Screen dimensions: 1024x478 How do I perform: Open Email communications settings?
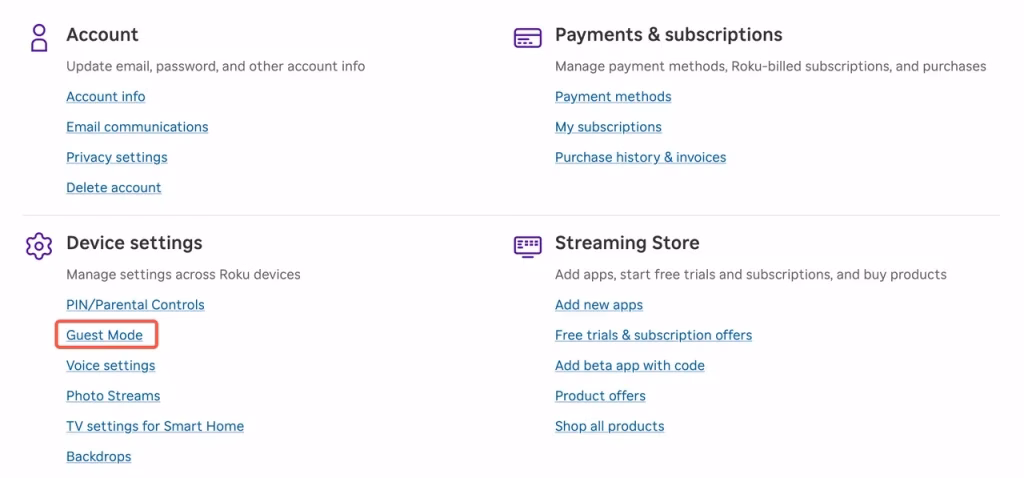click(x=137, y=127)
